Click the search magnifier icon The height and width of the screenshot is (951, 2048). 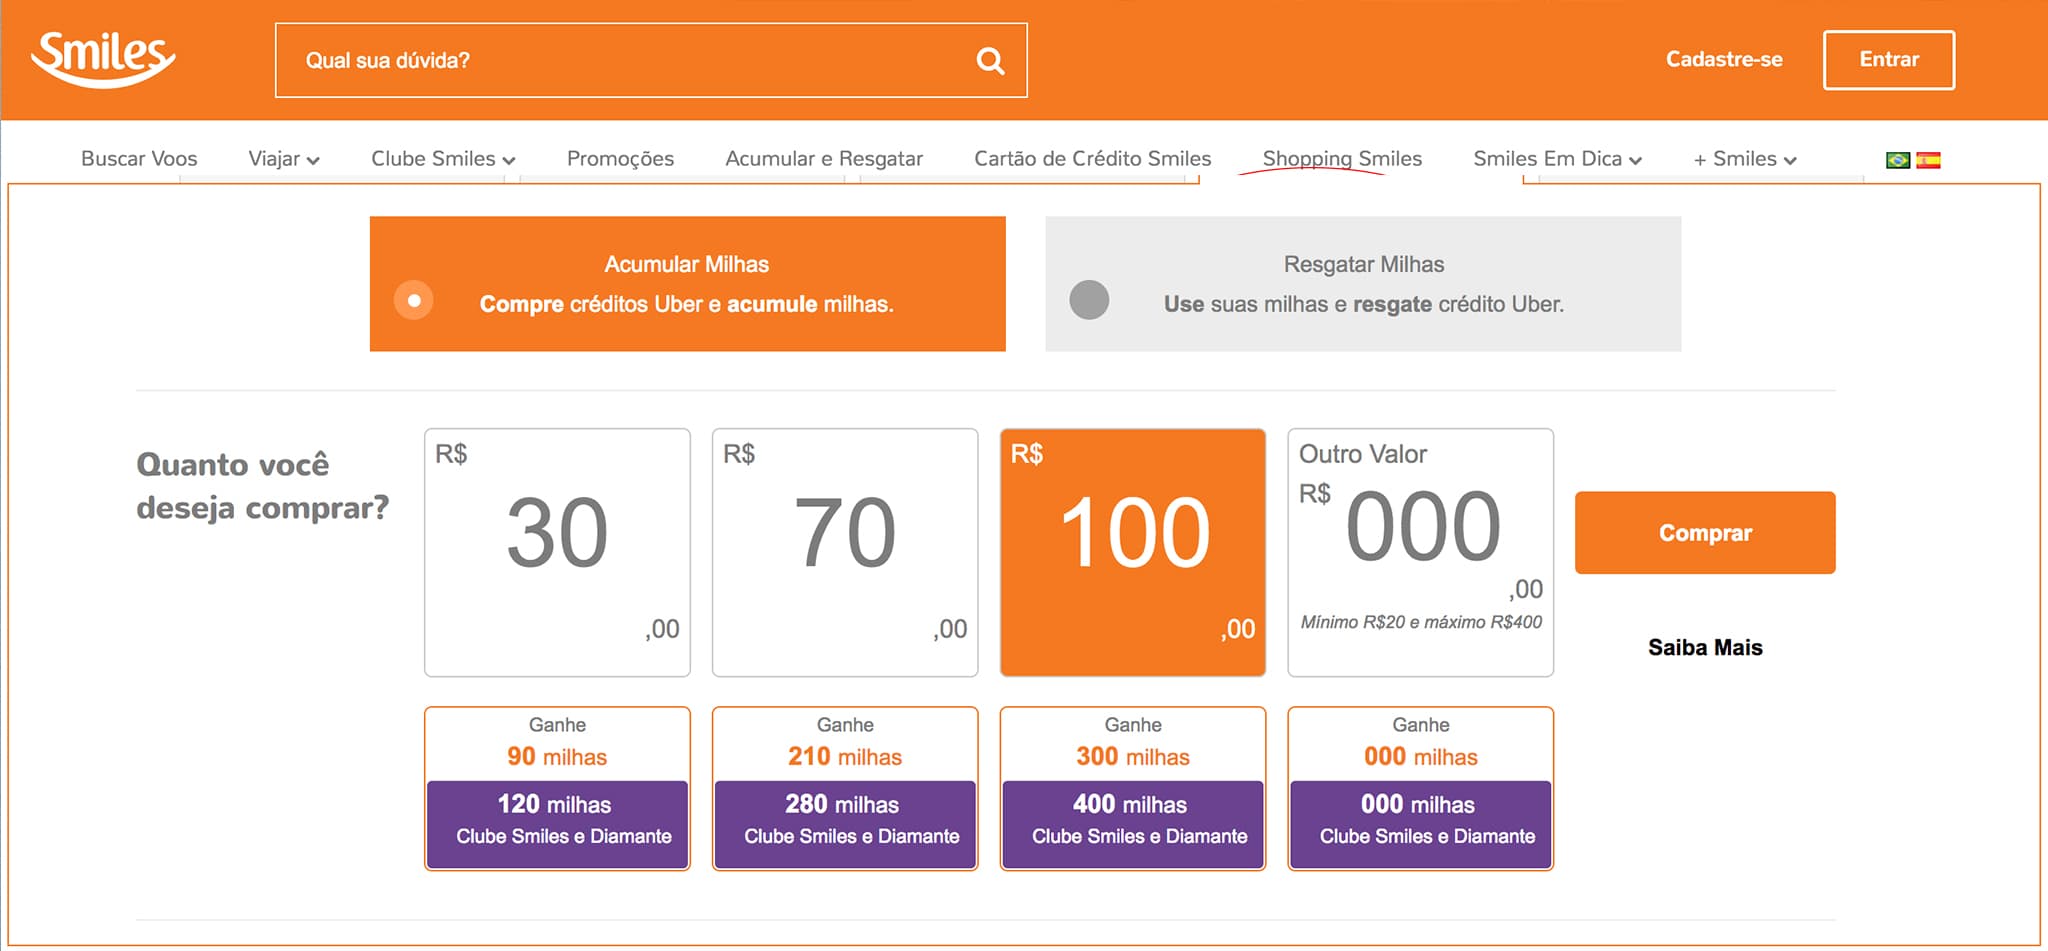[990, 61]
